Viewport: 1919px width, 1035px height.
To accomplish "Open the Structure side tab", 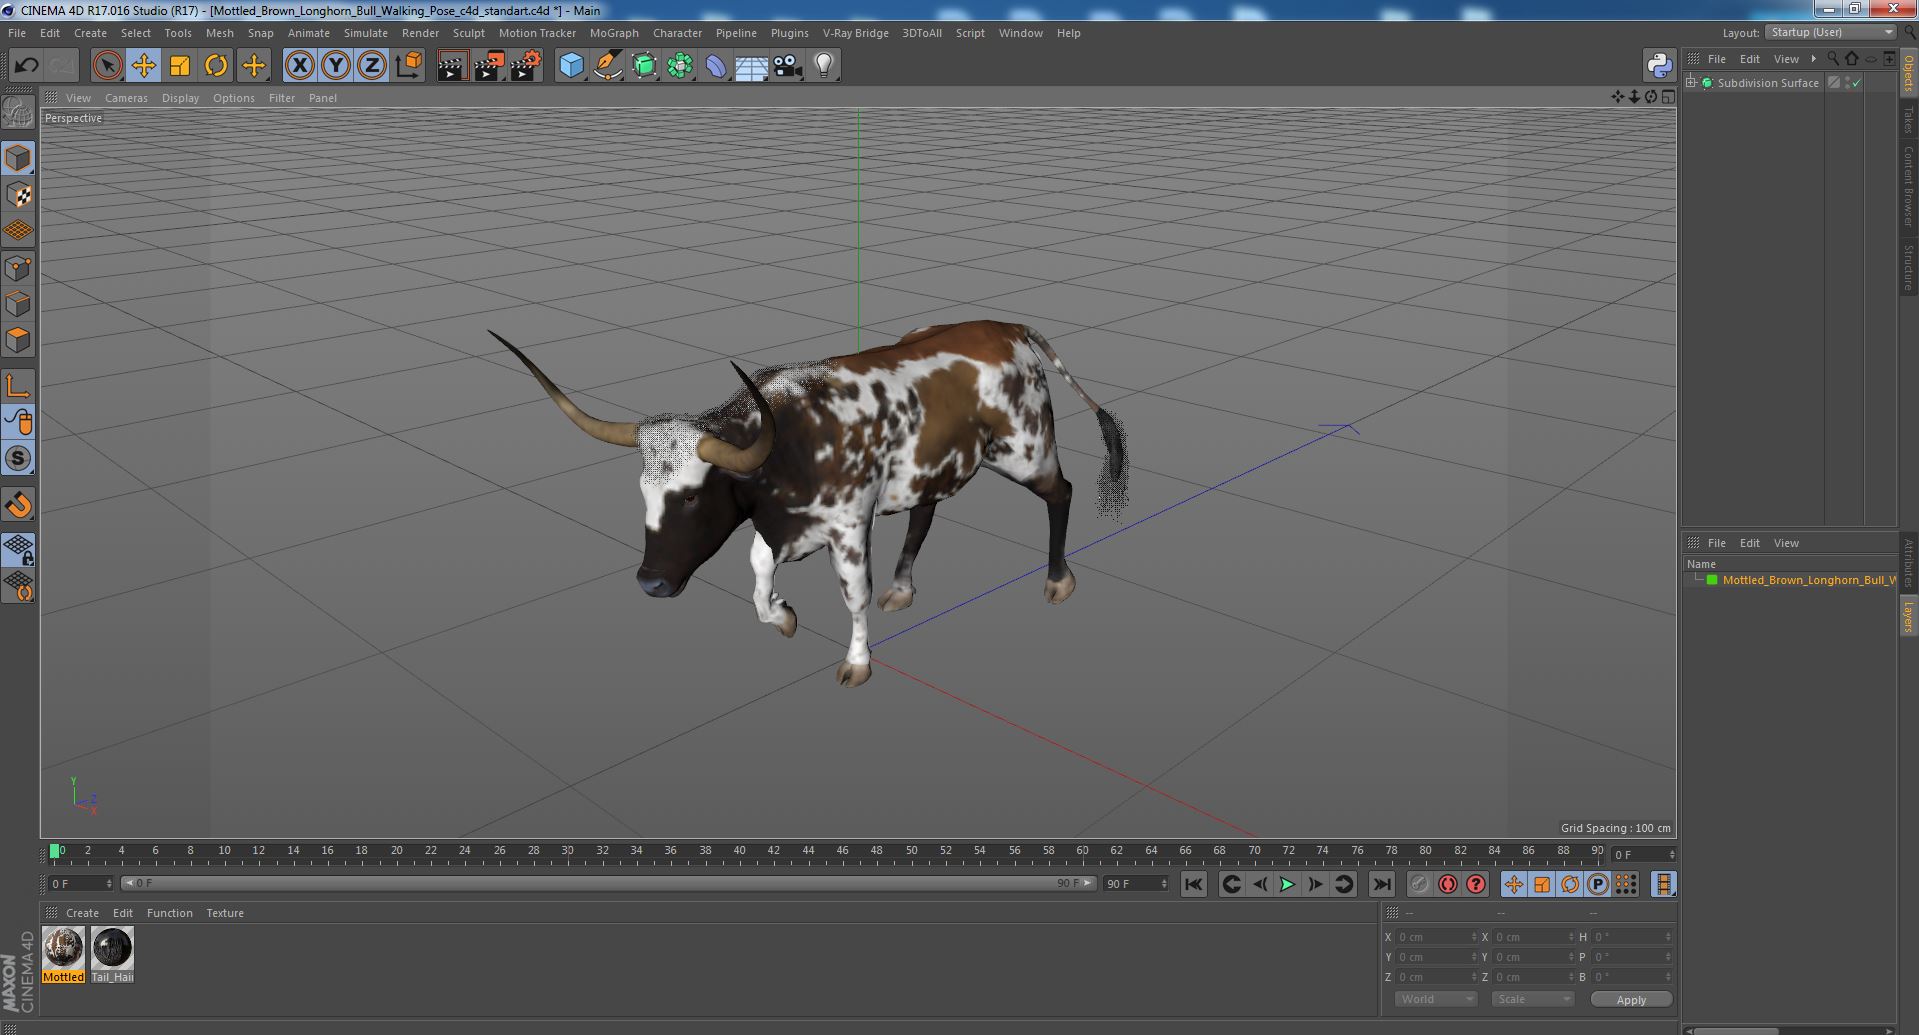I will 1908,267.
